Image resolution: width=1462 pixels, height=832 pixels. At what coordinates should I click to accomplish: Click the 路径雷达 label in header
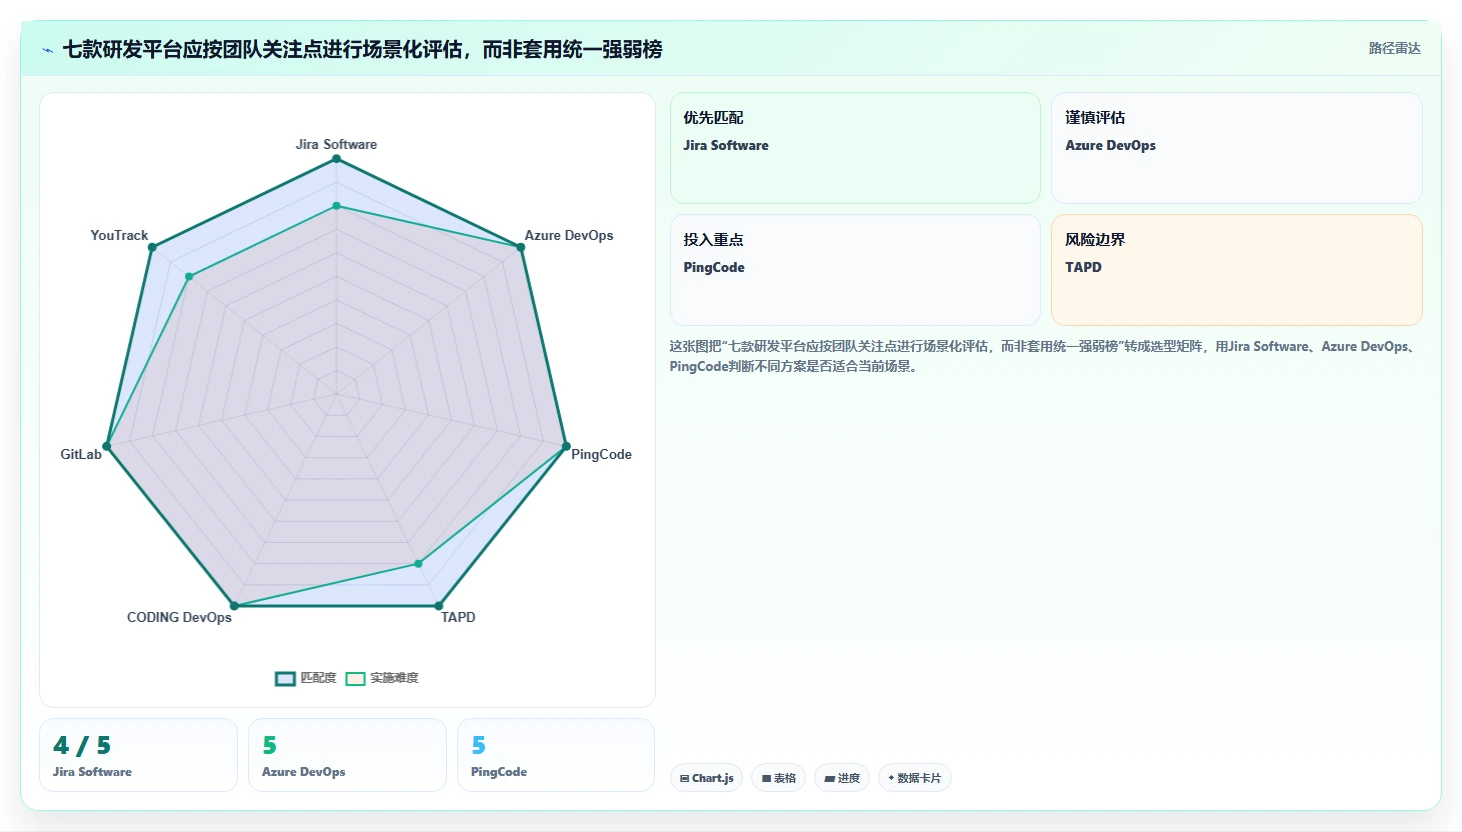click(x=1394, y=48)
